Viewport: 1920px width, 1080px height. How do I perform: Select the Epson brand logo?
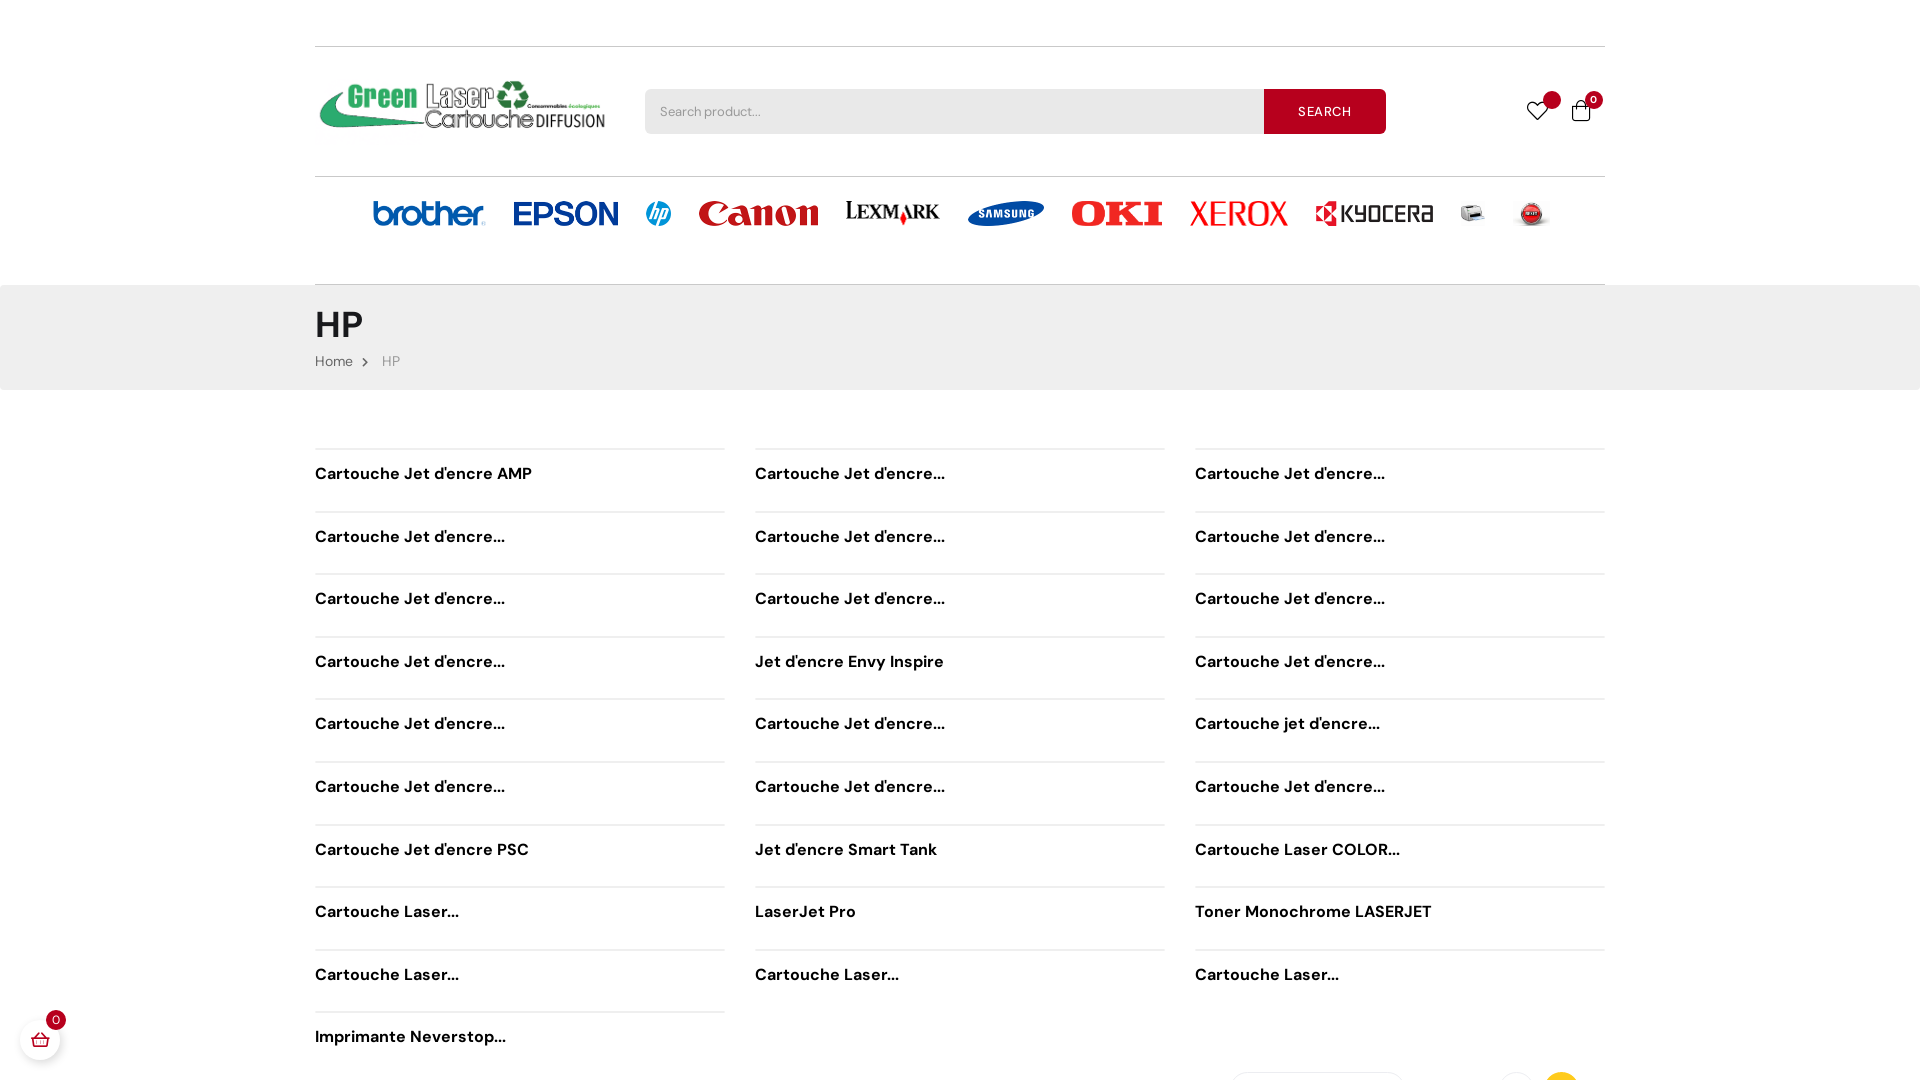pos(565,213)
